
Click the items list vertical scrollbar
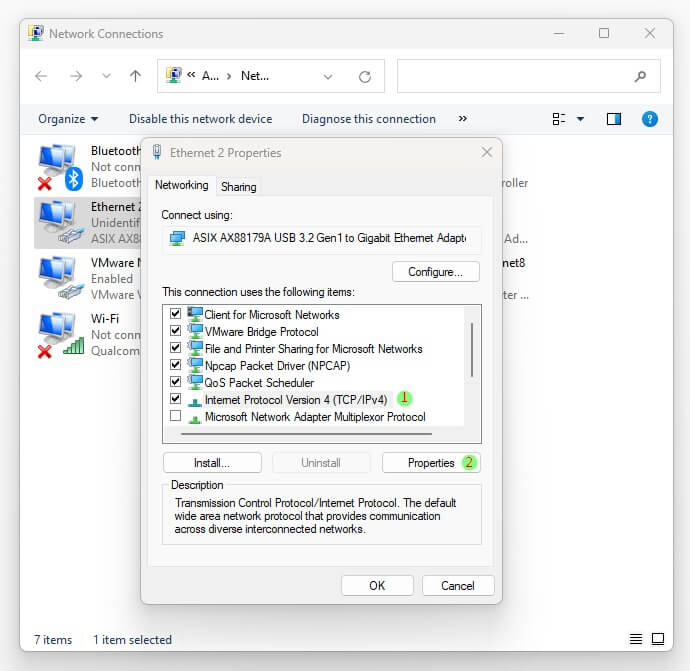pyautogui.click(x=471, y=350)
